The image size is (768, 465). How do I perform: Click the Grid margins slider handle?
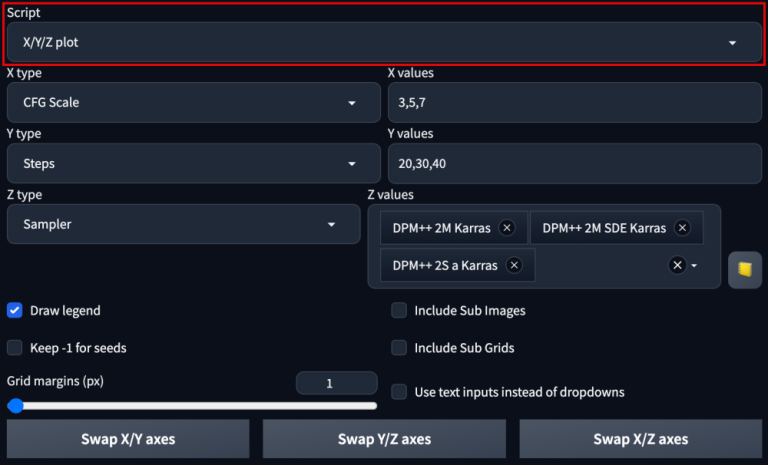(x=16, y=406)
